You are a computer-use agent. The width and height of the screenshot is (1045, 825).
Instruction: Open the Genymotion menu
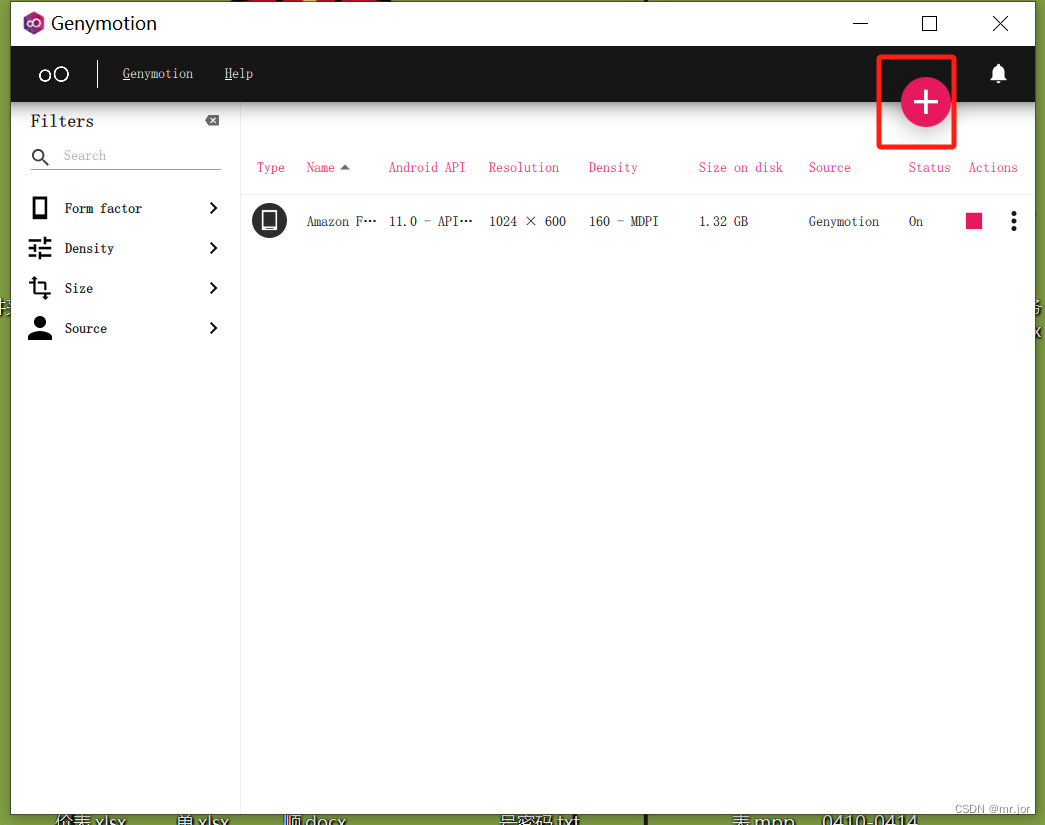tap(157, 74)
